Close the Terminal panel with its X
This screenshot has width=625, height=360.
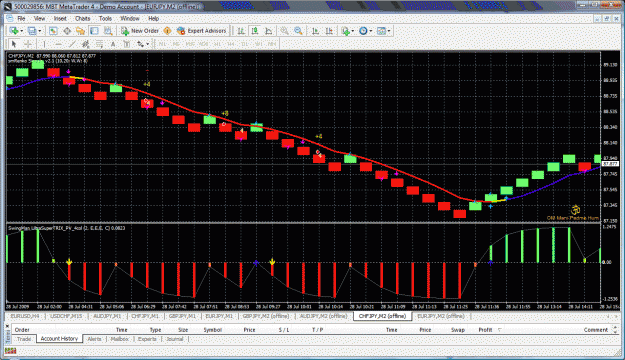[7, 326]
